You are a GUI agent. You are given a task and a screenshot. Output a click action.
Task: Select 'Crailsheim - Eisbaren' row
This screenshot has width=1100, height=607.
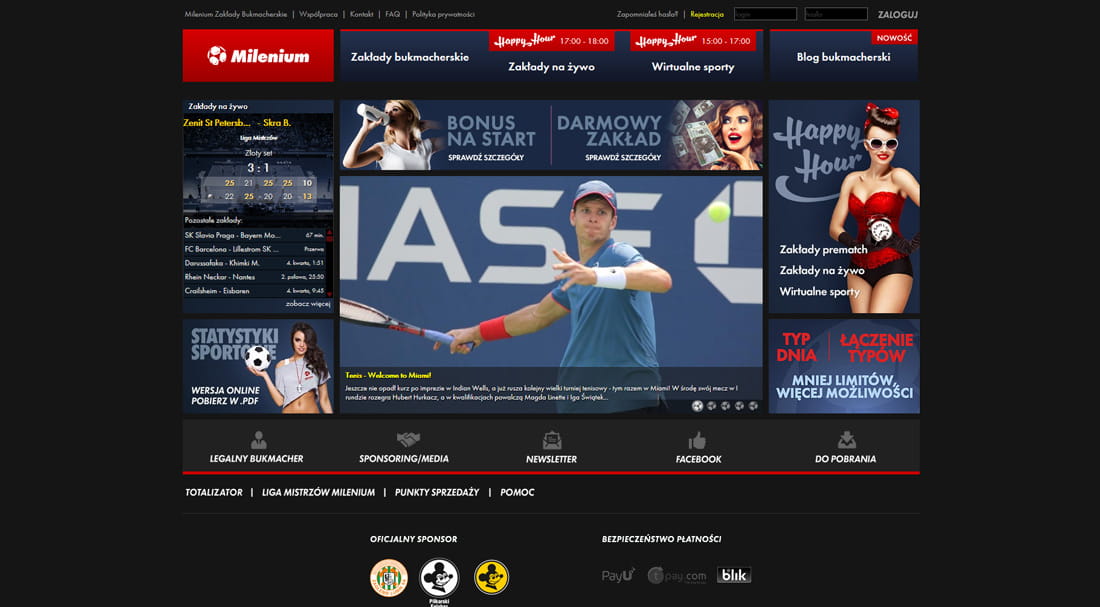coord(255,291)
